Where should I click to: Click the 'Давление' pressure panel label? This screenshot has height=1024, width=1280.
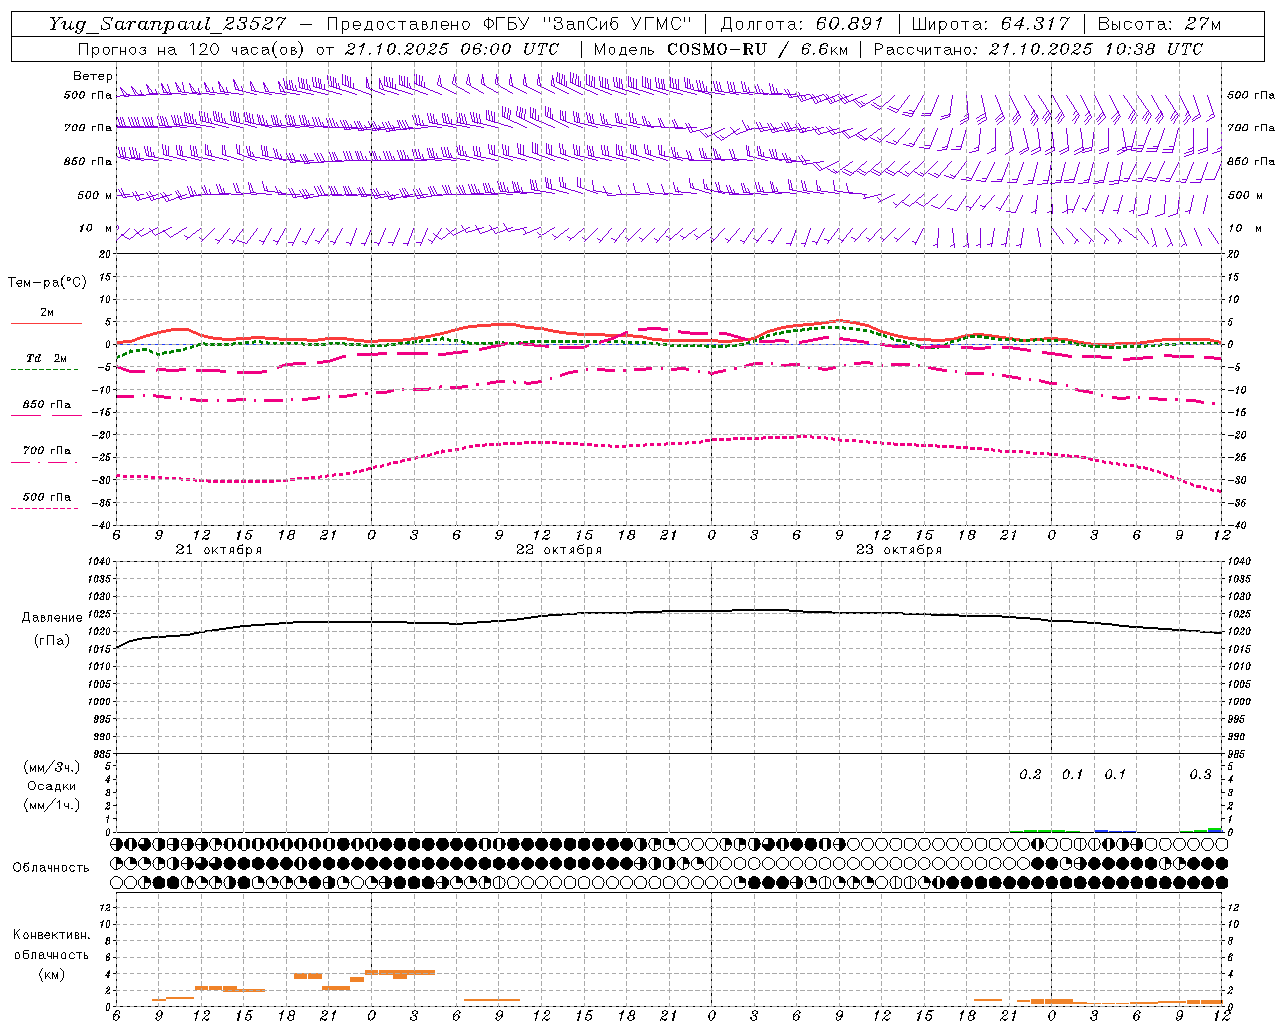(52, 618)
